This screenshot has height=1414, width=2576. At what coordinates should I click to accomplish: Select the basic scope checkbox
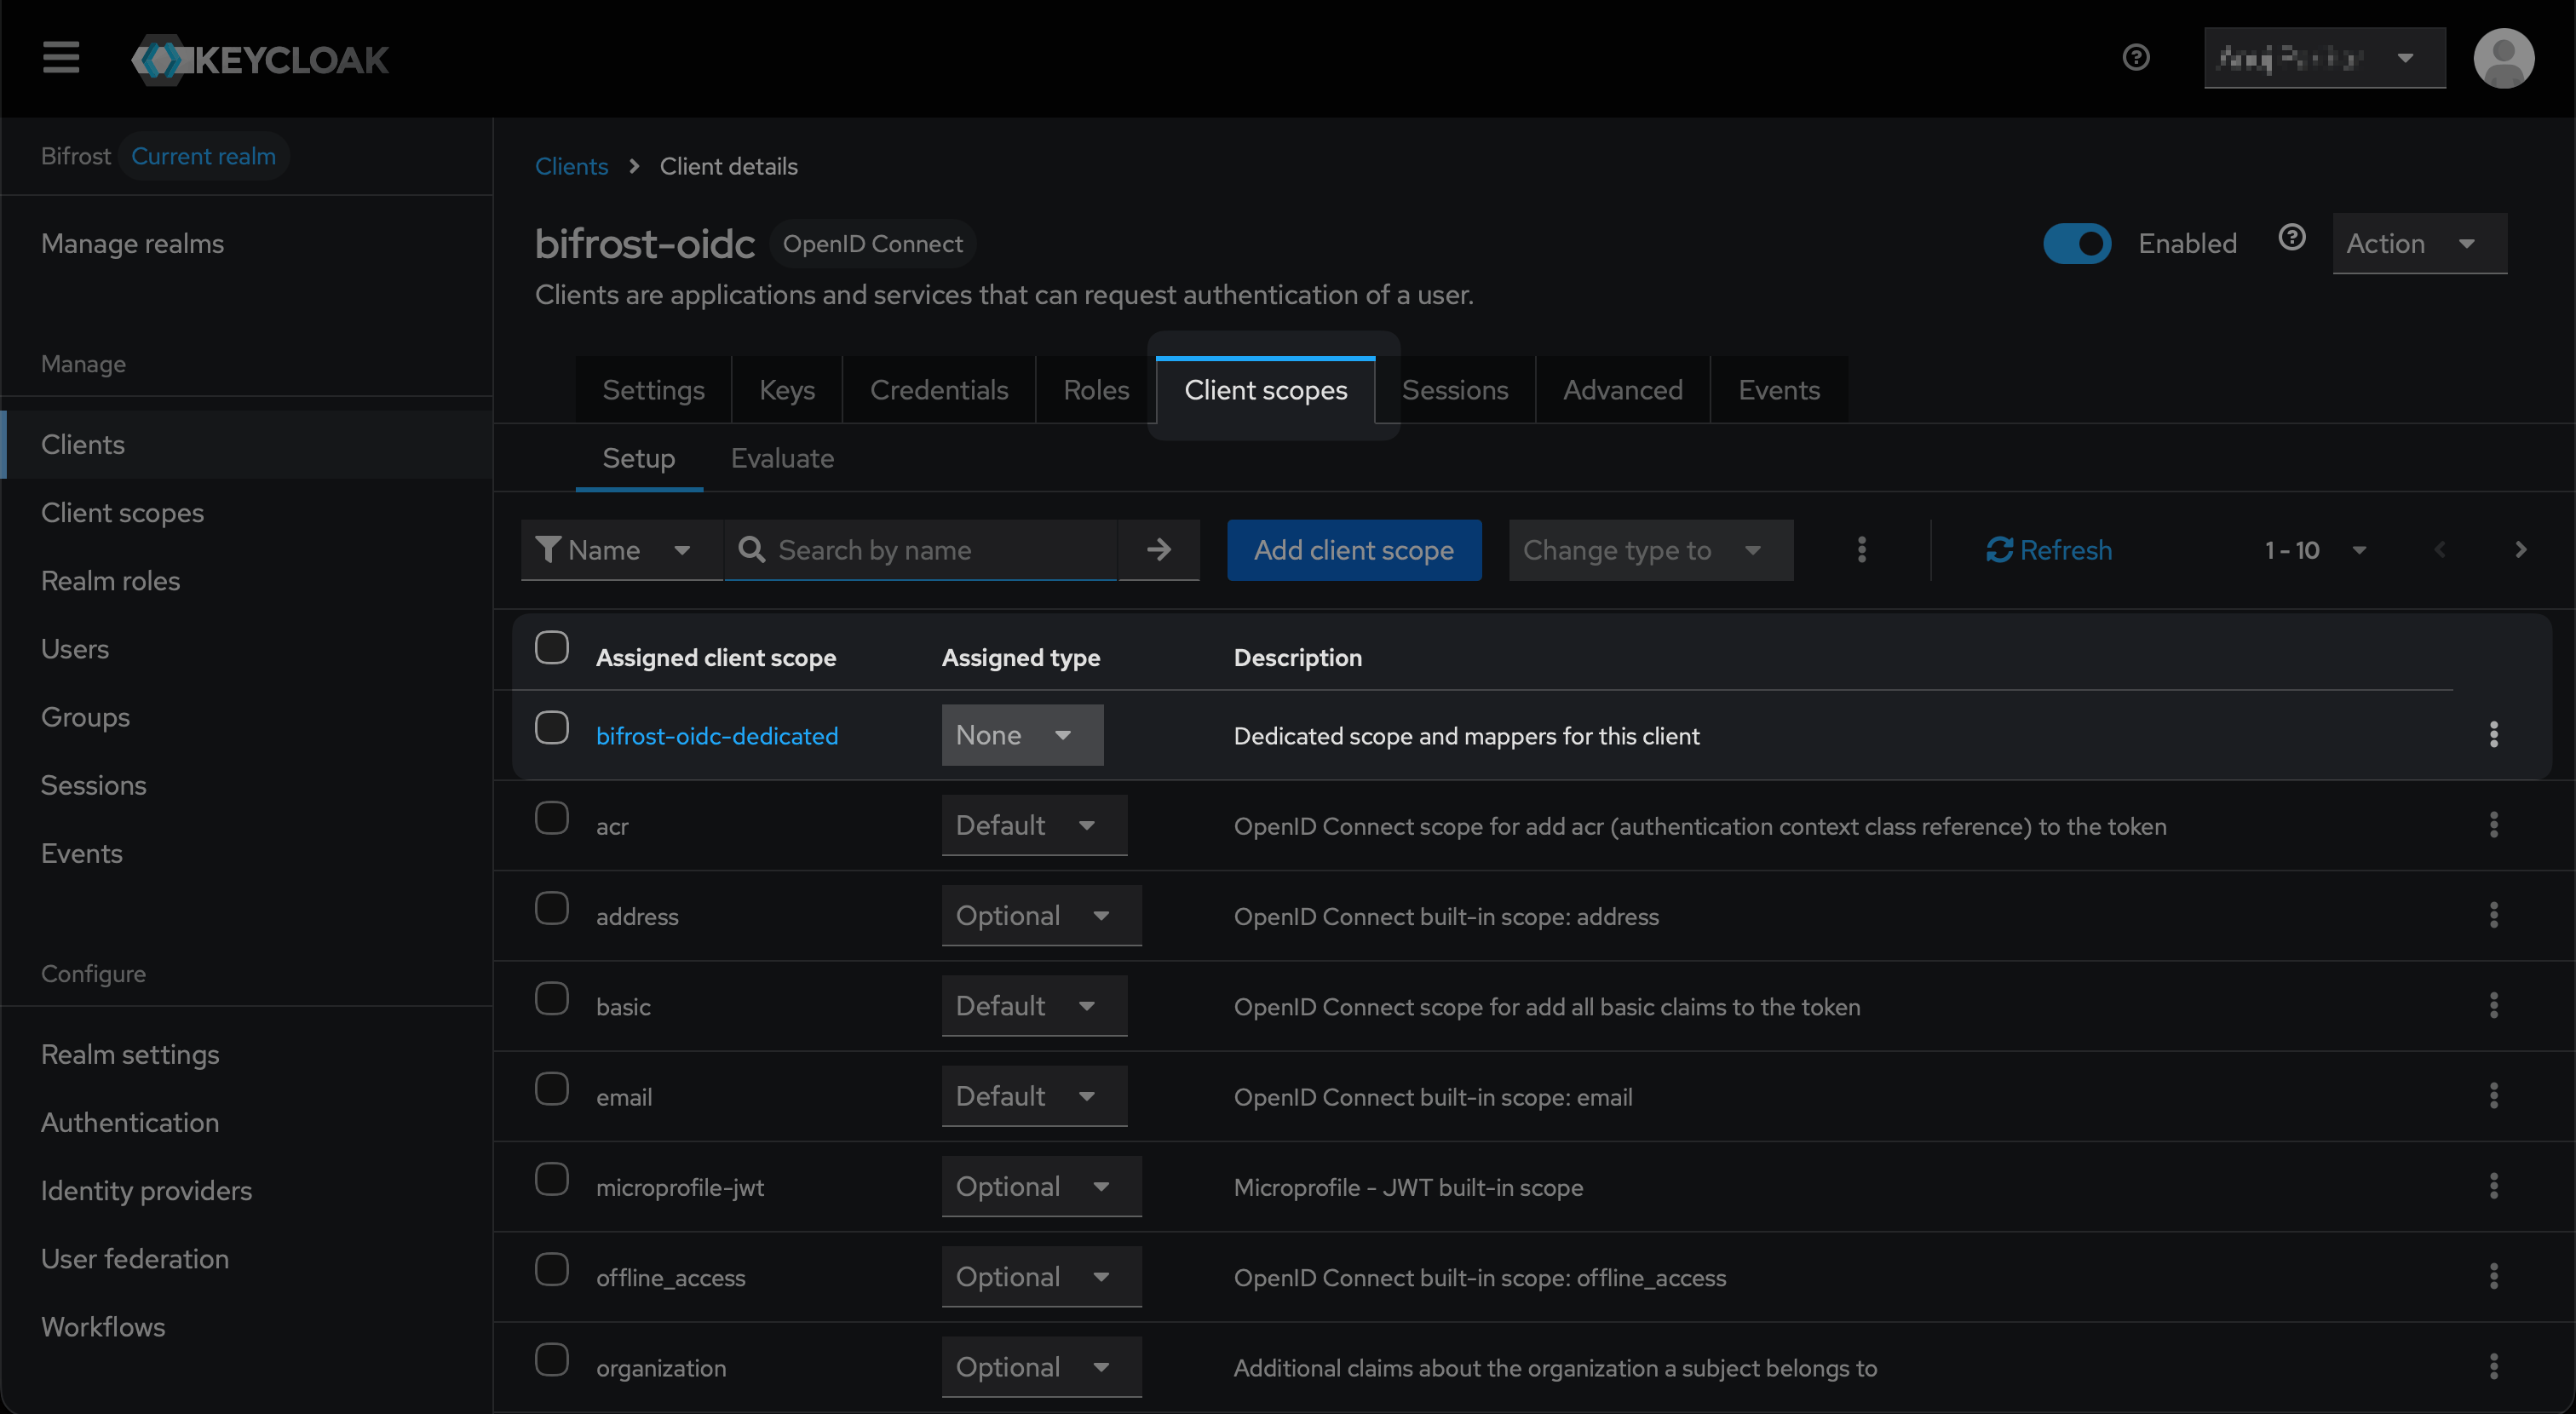(x=551, y=998)
